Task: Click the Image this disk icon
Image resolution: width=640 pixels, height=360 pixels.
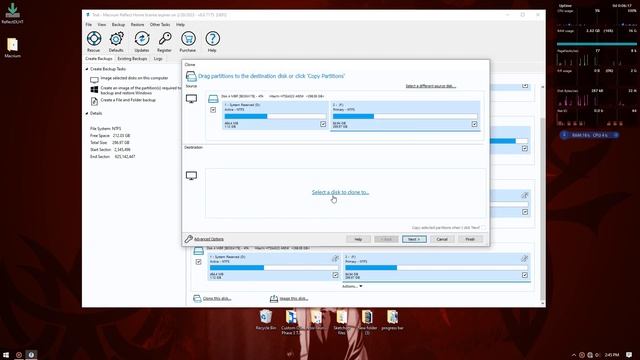Action: [x=274, y=299]
